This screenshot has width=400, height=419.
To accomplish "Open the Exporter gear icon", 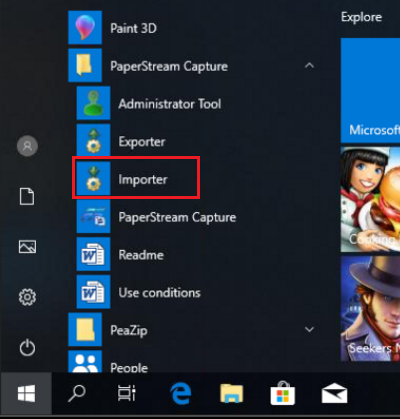I will pos(93,141).
